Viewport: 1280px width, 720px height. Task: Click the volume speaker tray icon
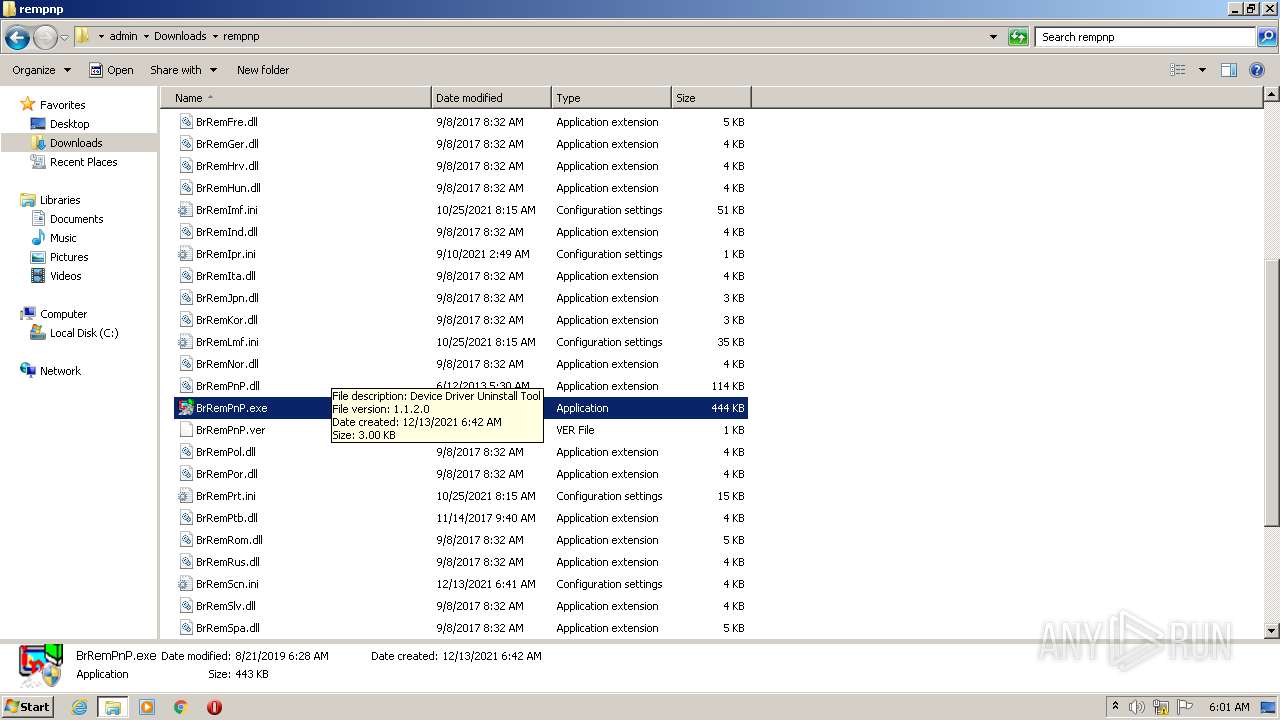(1137, 707)
